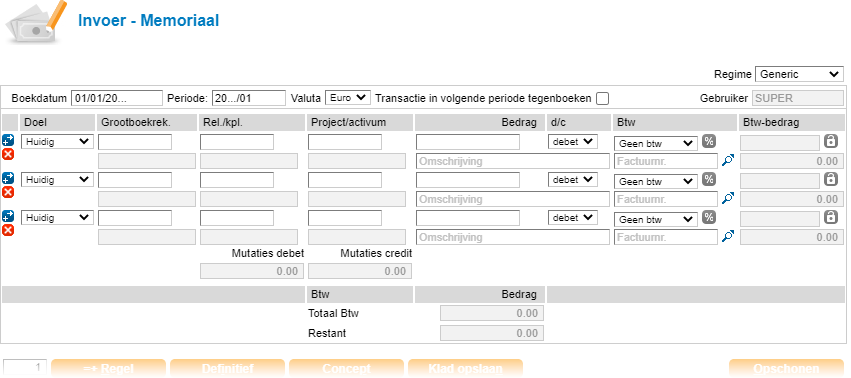Click the Opschonen button
The width and height of the screenshot is (851, 378).
click(x=786, y=368)
